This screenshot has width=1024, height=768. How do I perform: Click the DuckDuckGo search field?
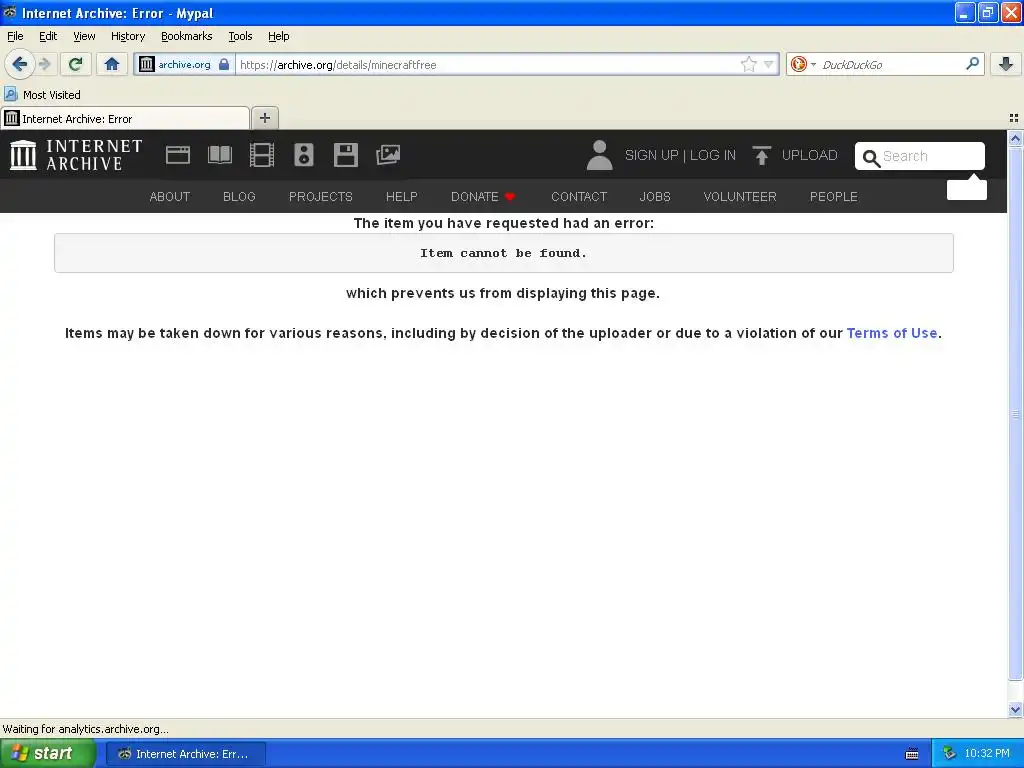891,64
